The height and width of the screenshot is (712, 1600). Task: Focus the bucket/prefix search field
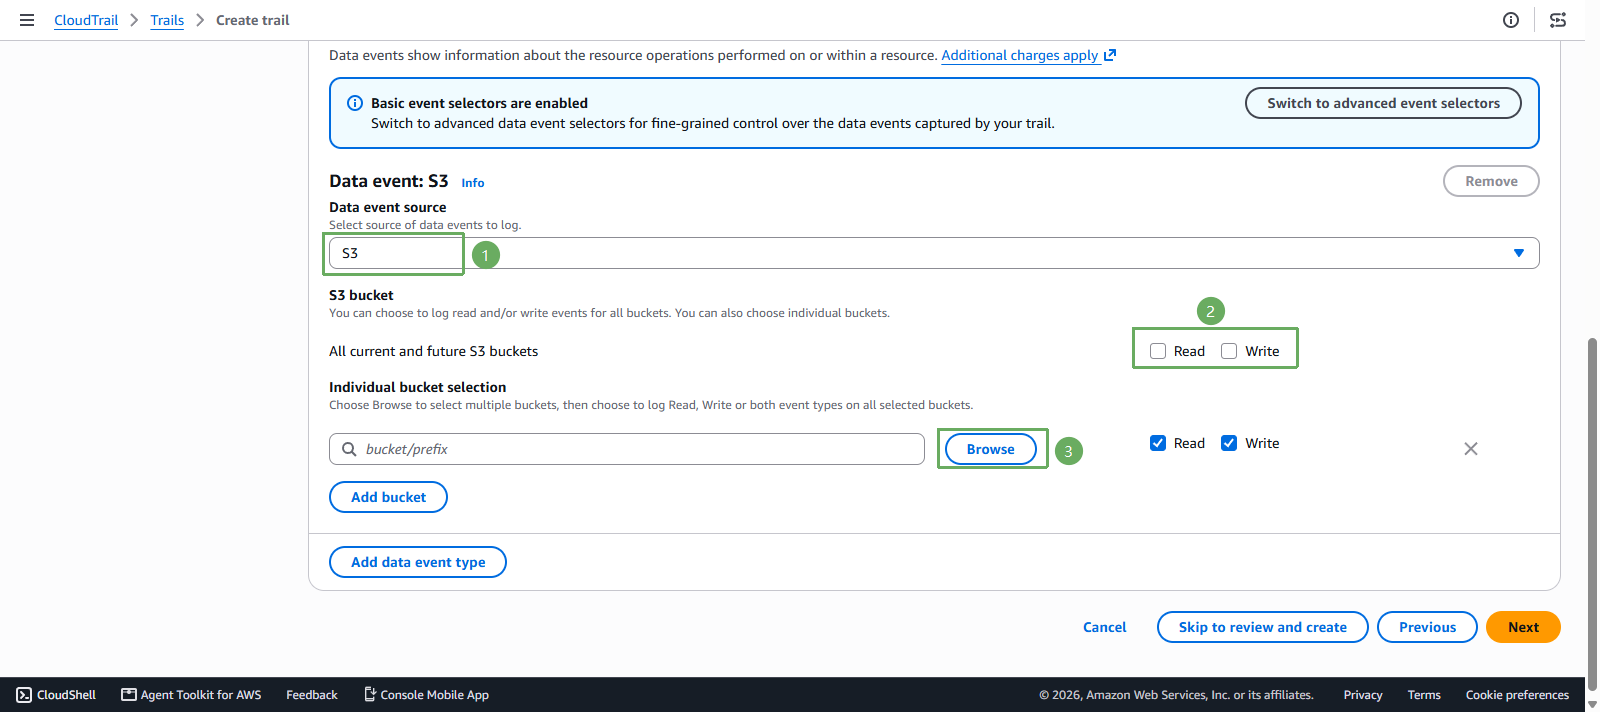(627, 449)
